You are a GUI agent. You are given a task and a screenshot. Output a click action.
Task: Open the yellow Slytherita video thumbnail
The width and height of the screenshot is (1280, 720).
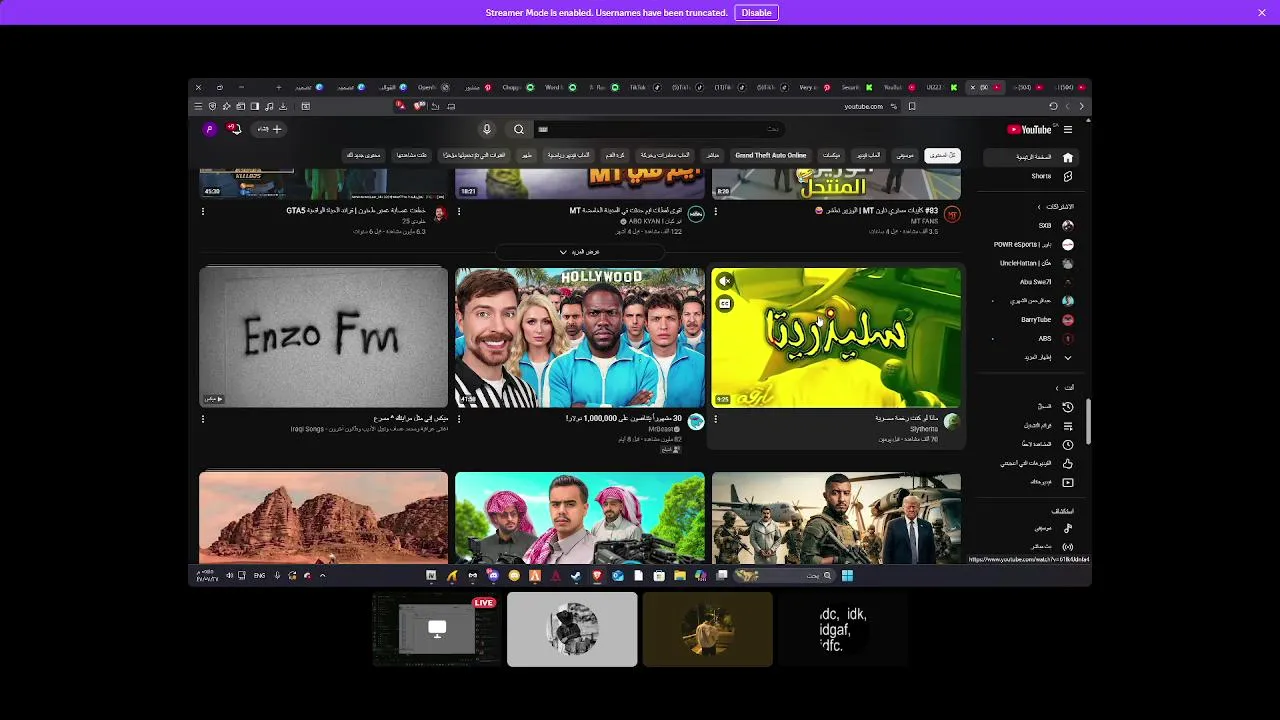(x=836, y=337)
